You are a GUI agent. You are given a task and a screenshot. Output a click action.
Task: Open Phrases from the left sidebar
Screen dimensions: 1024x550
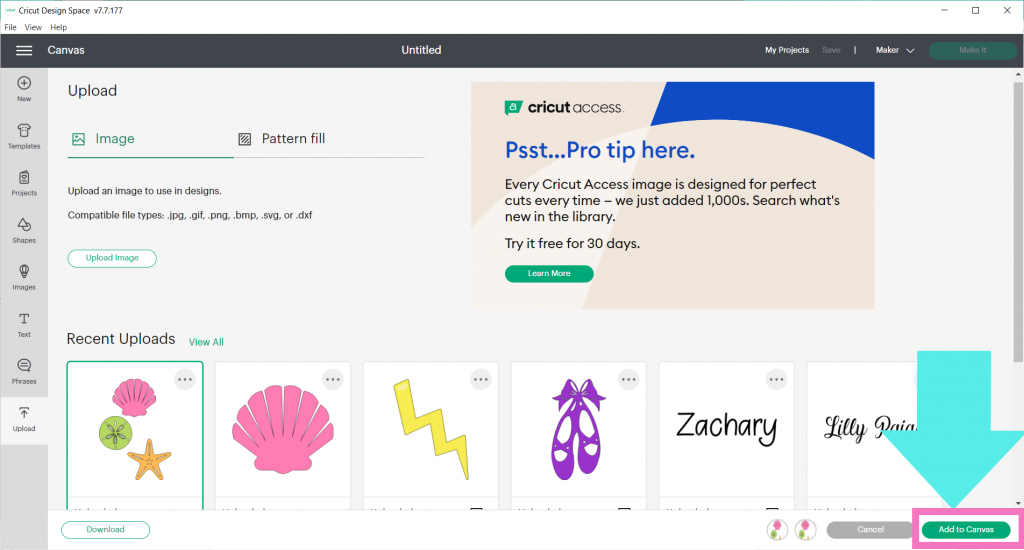[x=24, y=372]
